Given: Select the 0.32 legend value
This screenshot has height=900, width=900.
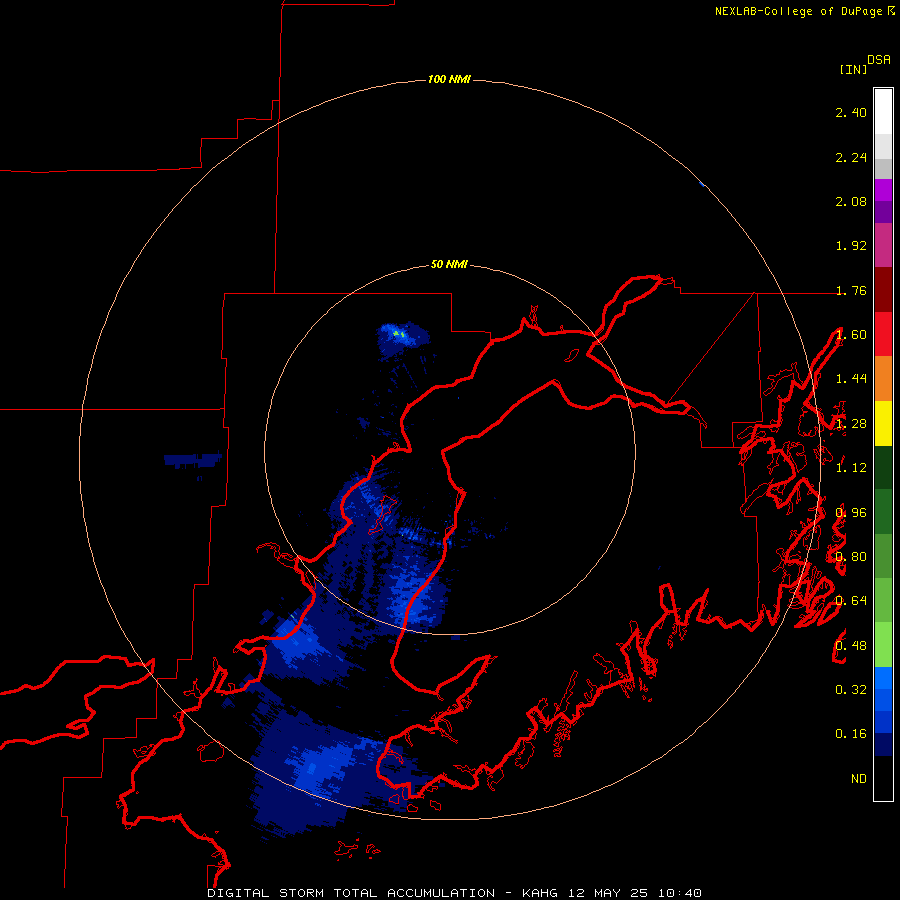Looking at the screenshot, I should click(851, 689).
